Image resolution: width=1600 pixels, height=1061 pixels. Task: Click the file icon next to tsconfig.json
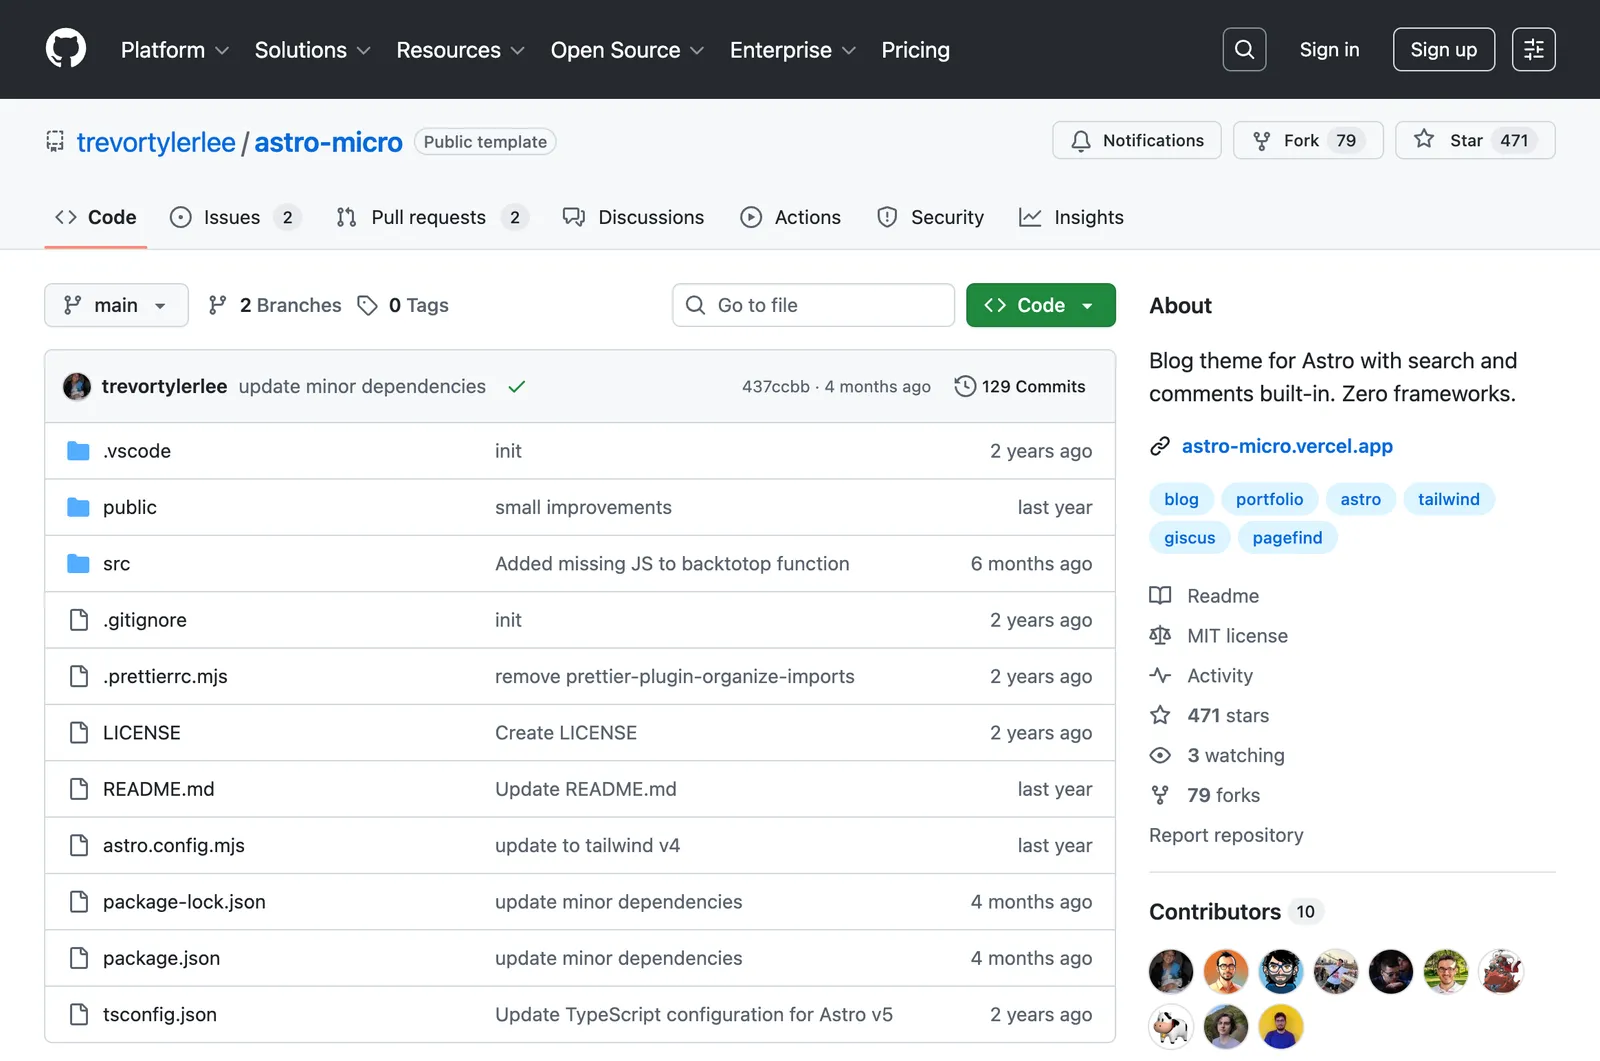[x=79, y=1014]
